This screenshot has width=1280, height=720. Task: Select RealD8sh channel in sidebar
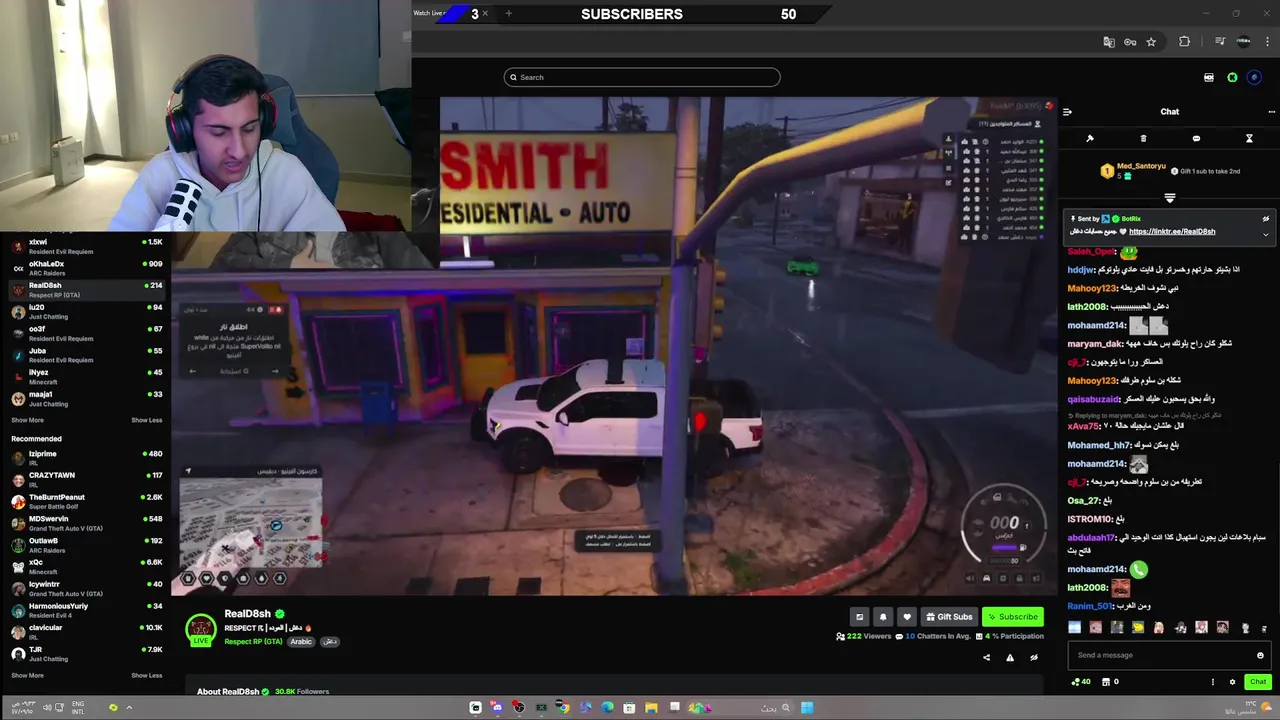[88, 290]
